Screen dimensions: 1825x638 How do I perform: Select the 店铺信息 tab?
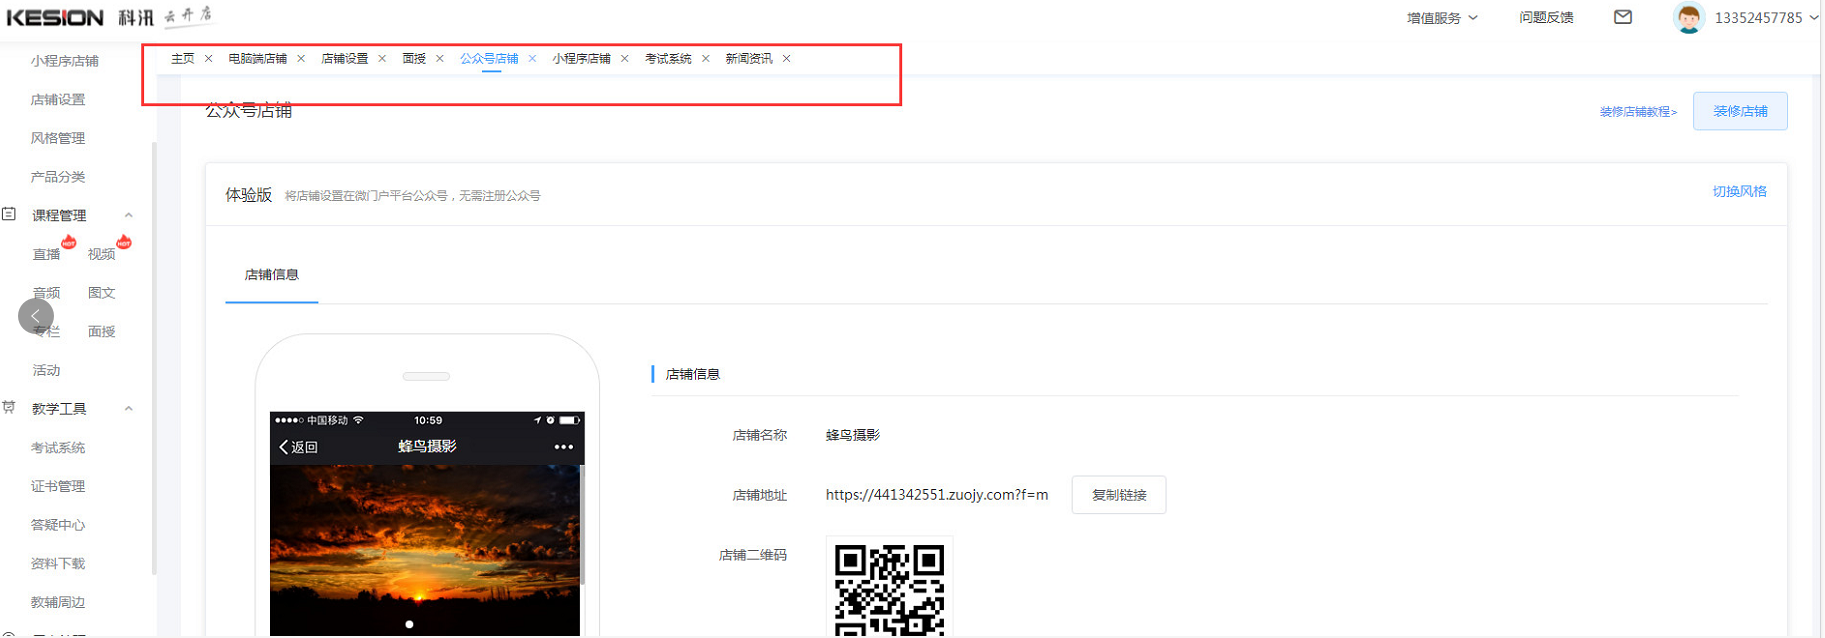pos(271,275)
